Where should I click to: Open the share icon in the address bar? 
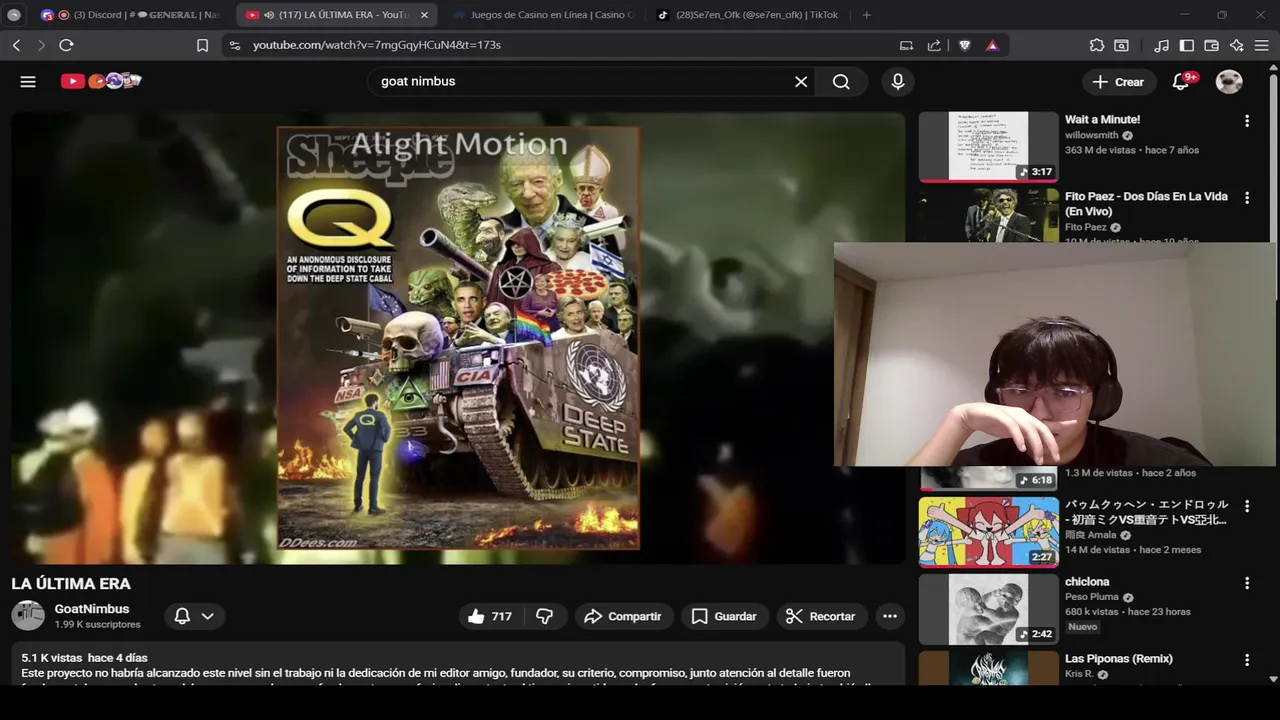coord(934,45)
